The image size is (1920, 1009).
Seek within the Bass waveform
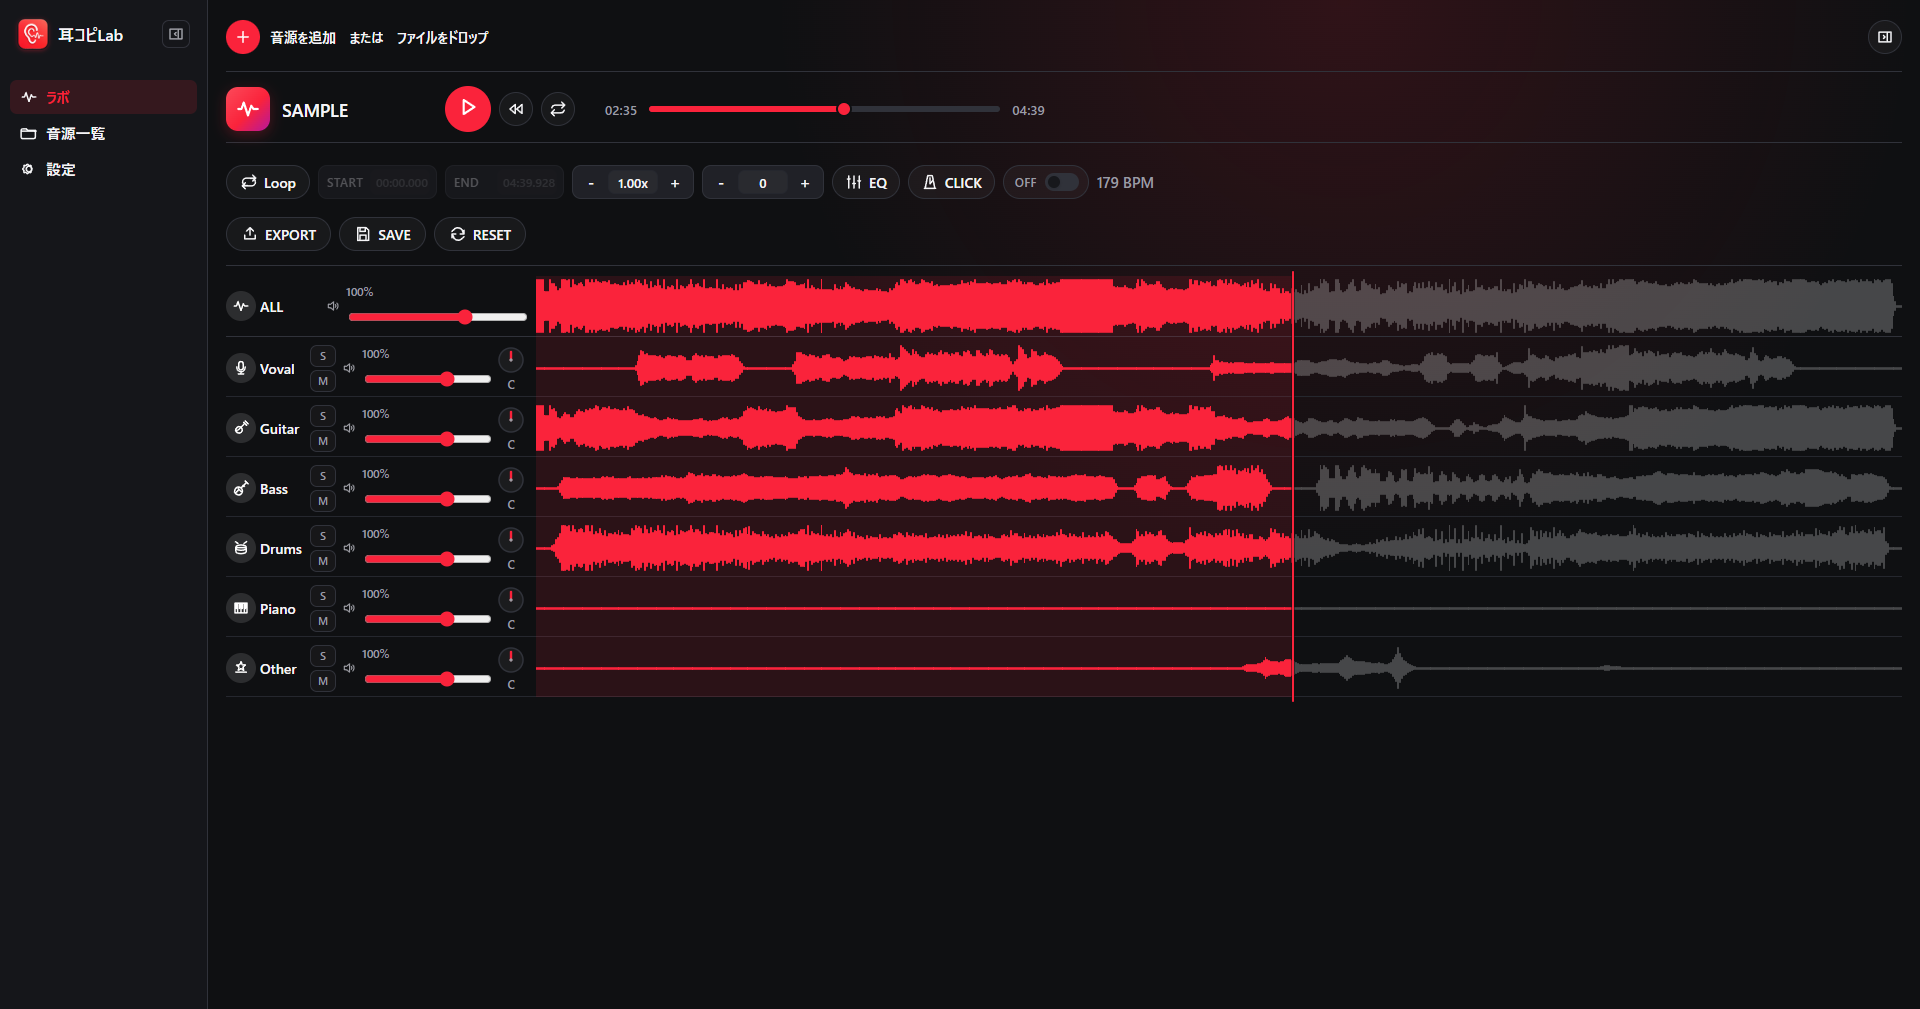pyautogui.click(x=1218, y=488)
